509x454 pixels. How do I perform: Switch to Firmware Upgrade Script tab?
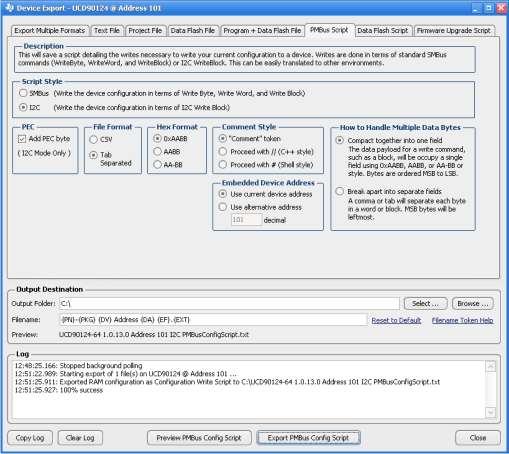tap(454, 31)
